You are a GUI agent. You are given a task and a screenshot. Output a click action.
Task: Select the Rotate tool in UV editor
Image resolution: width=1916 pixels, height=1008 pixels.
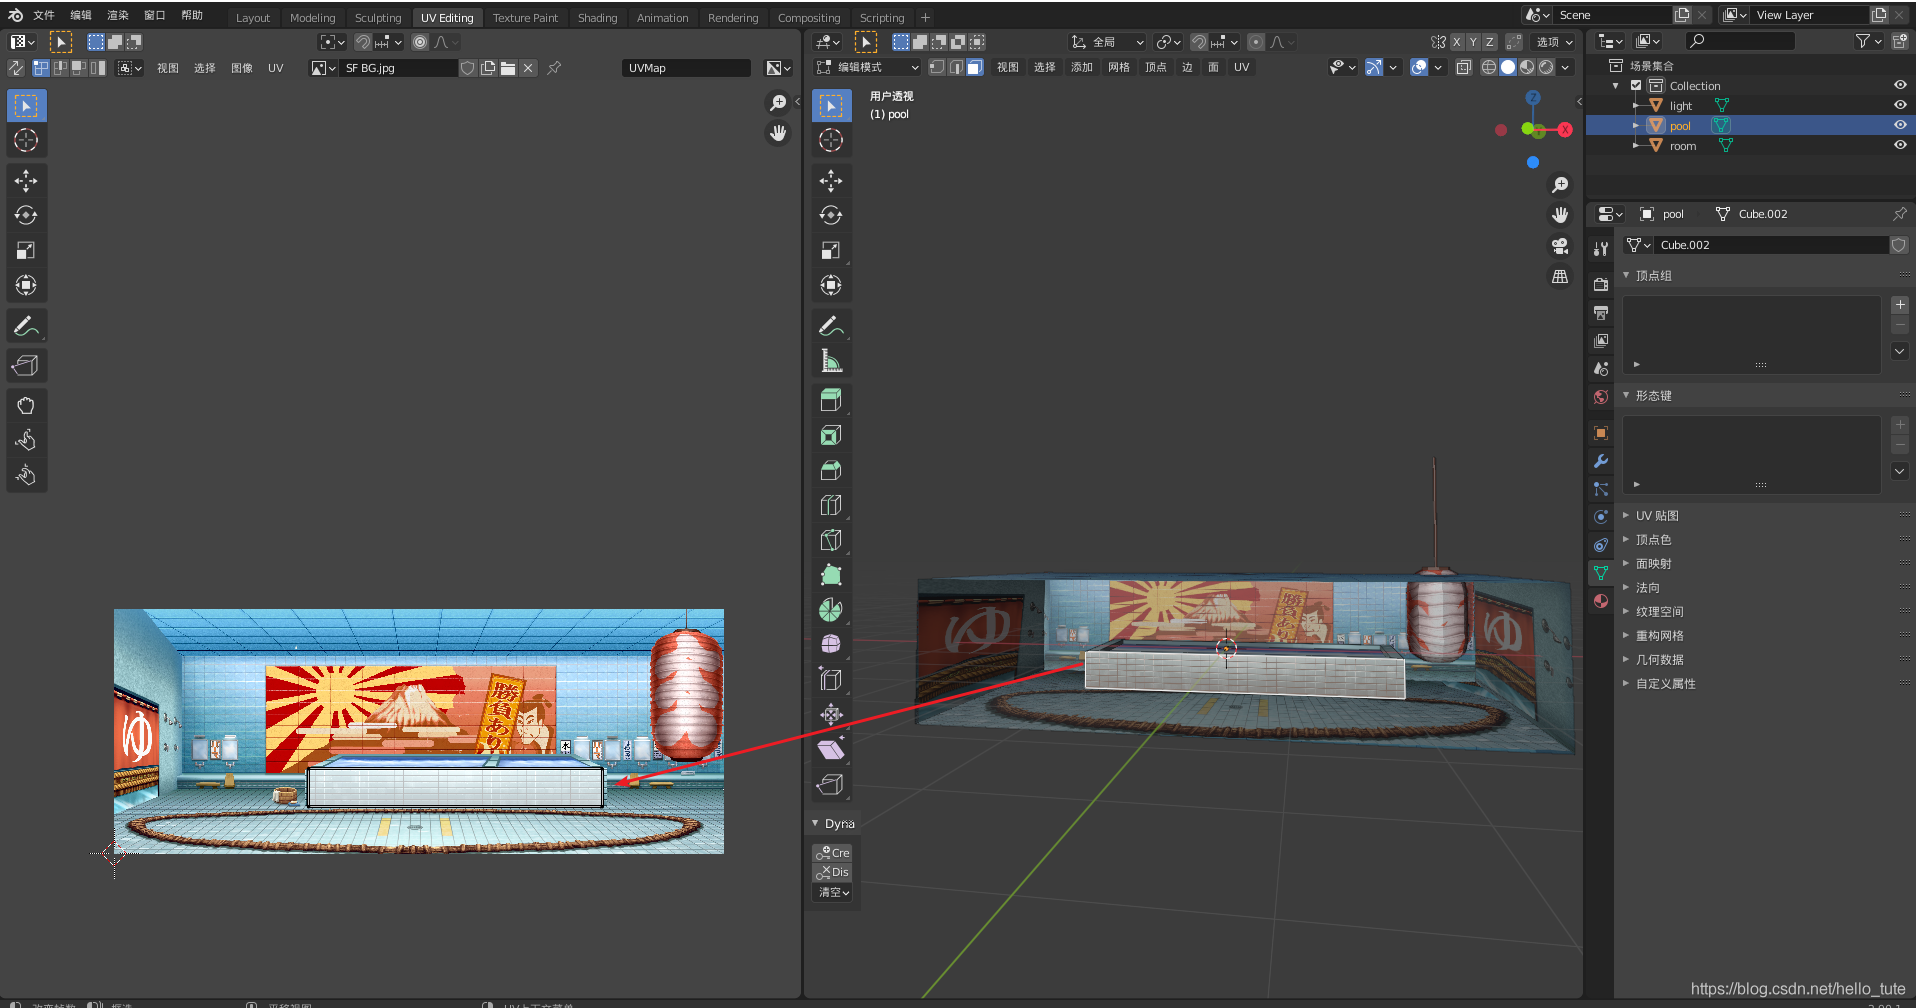point(26,216)
